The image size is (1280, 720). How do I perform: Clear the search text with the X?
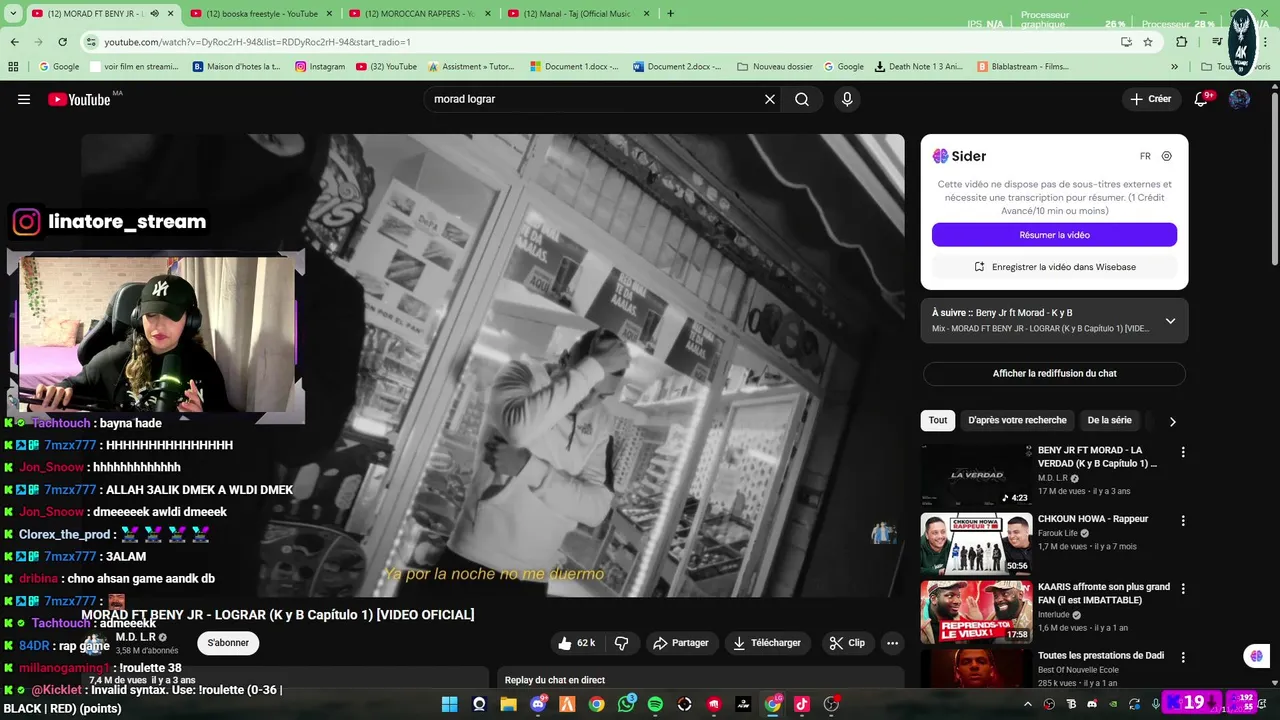(770, 99)
